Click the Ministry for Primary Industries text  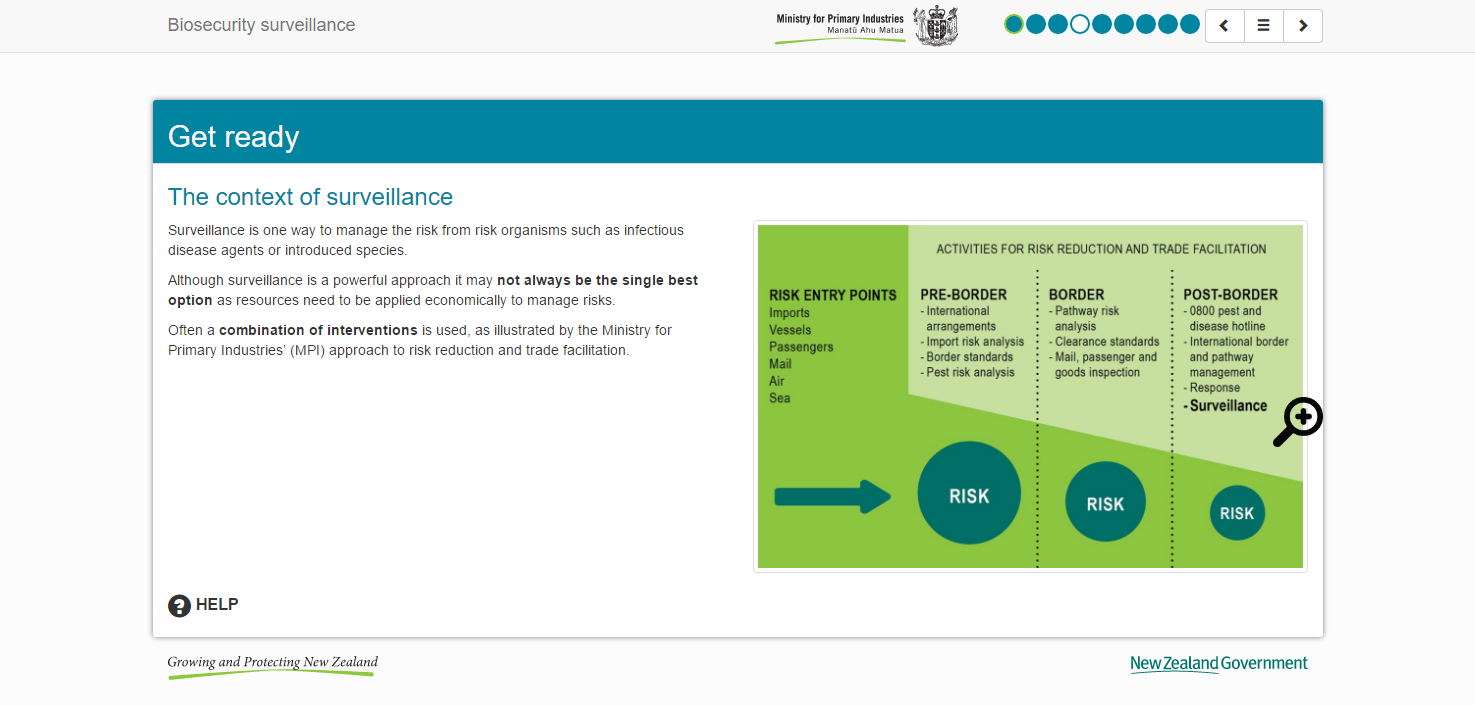coord(840,19)
